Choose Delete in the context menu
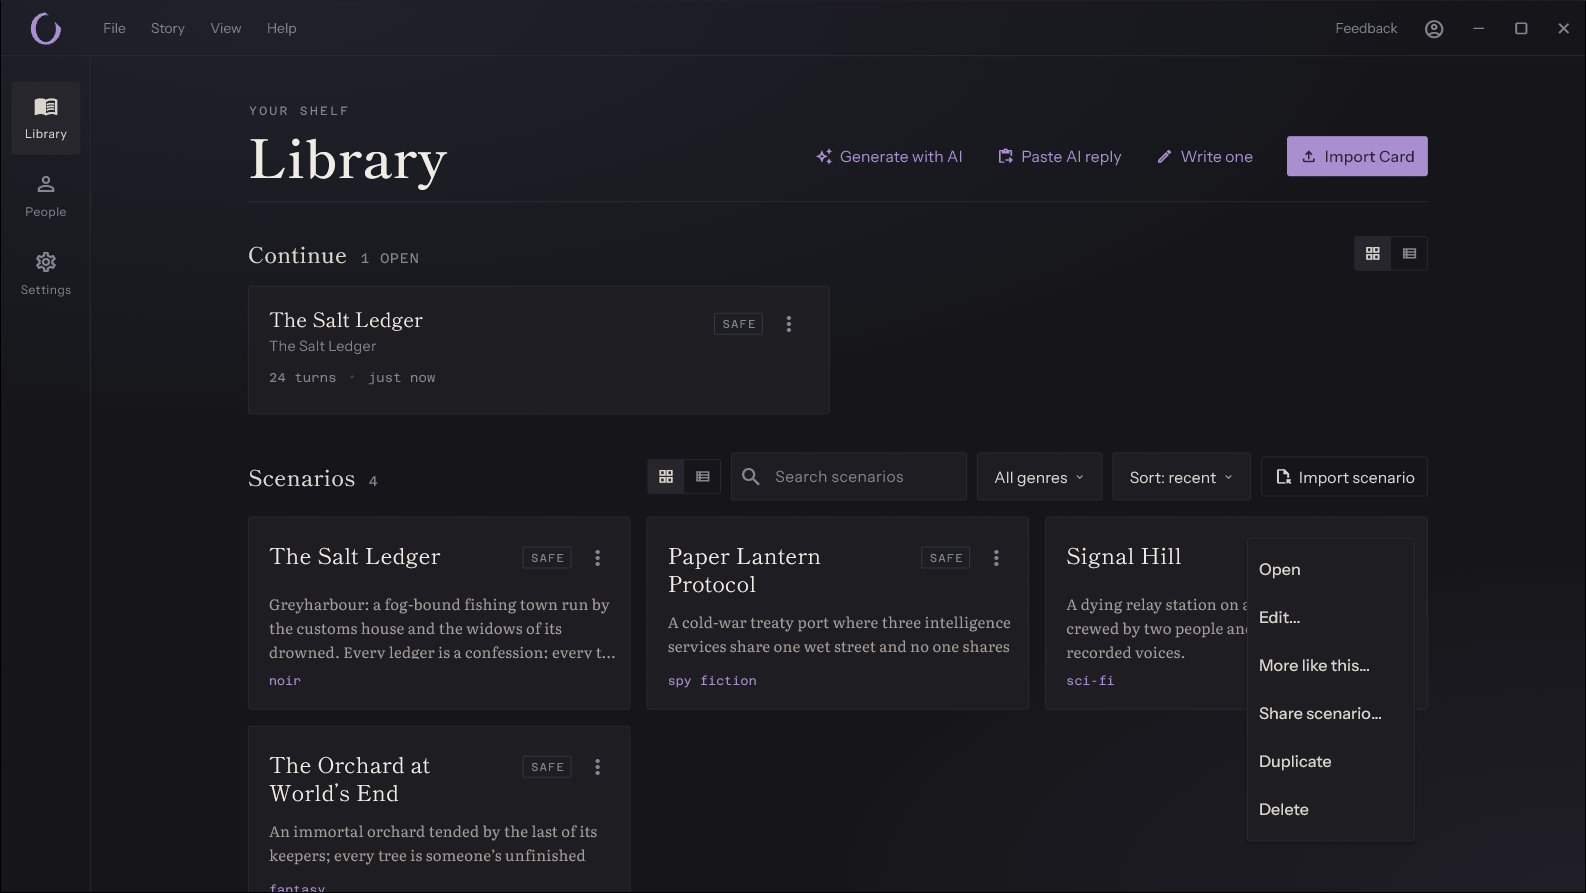 tap(1331, 810)
